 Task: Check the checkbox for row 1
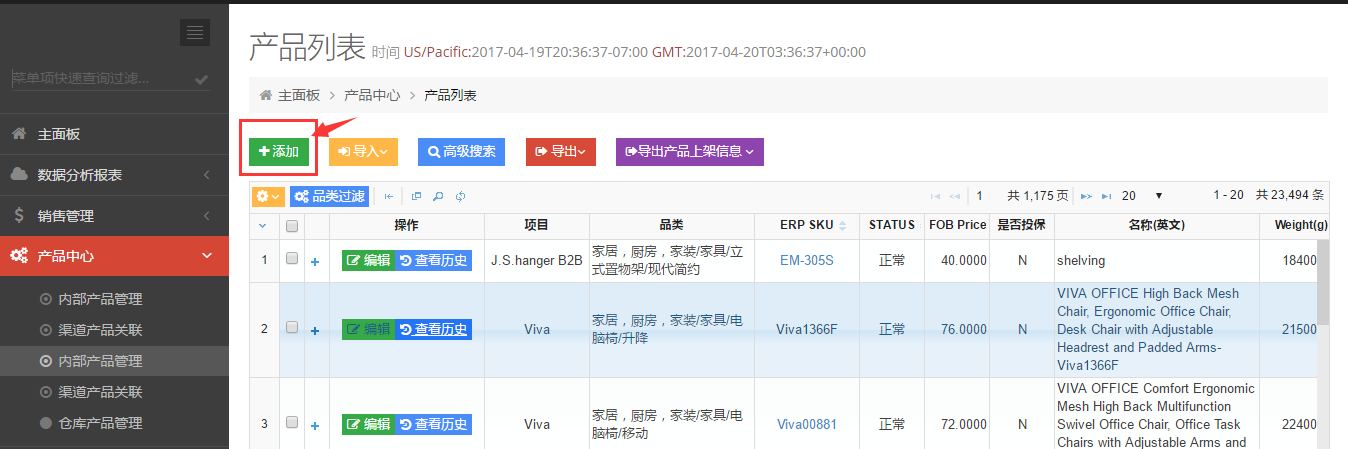pos(292,258)
